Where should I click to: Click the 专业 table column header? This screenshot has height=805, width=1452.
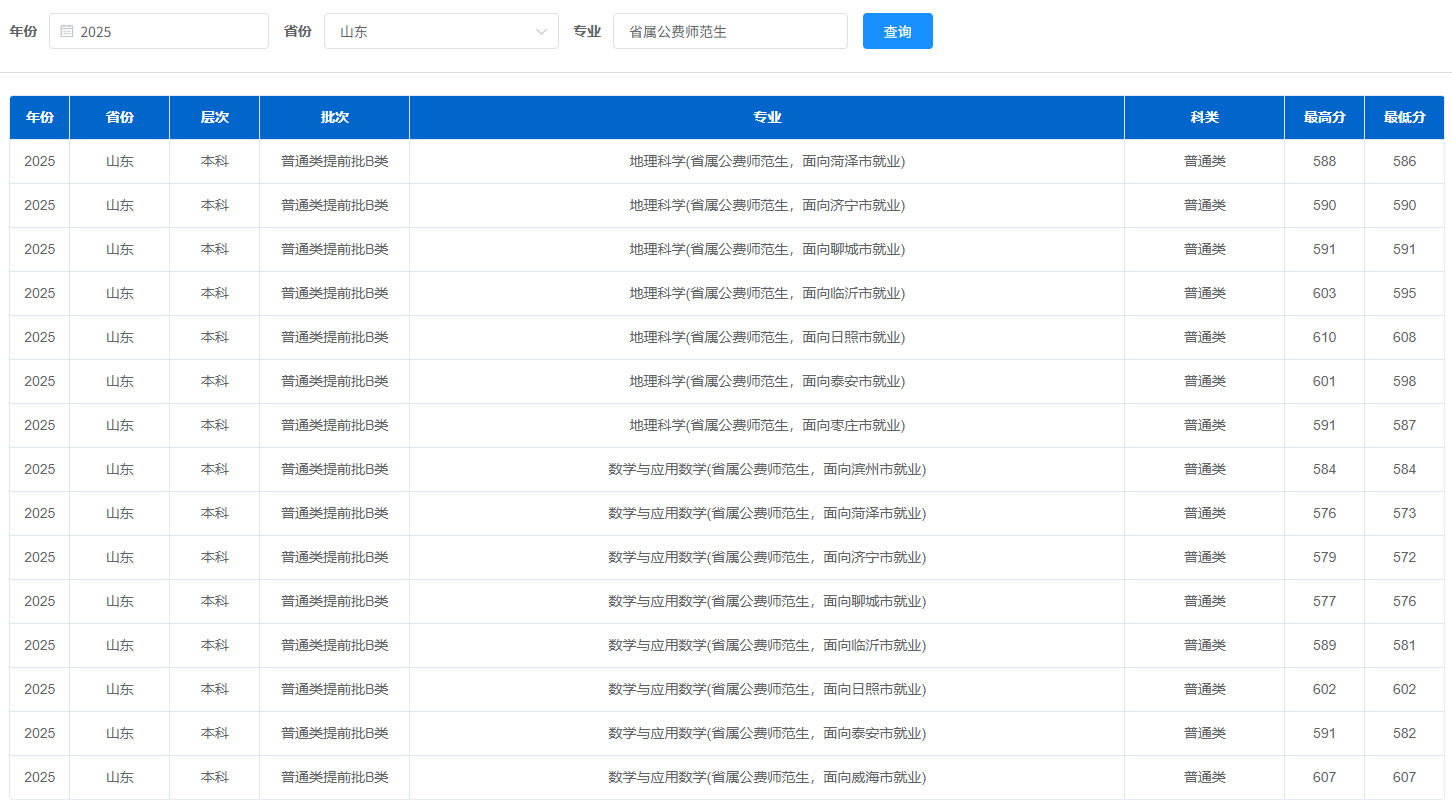767,117
